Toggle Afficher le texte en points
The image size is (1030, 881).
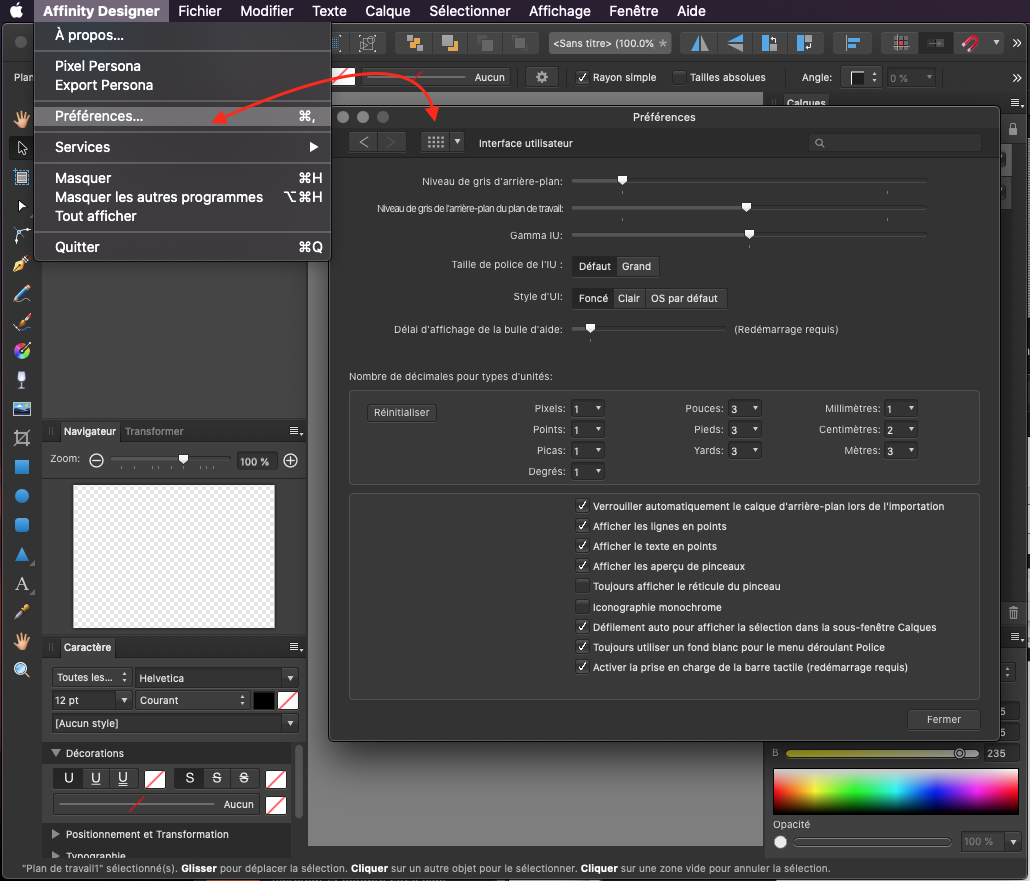582,546
